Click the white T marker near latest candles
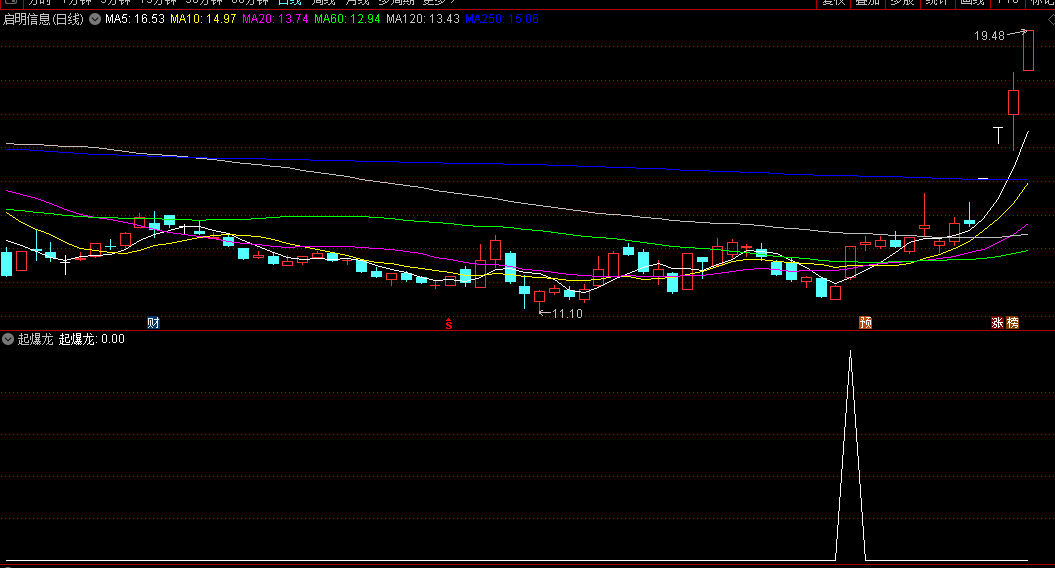Viewport: 1055px width, 568px height. [x=998, y=135]
